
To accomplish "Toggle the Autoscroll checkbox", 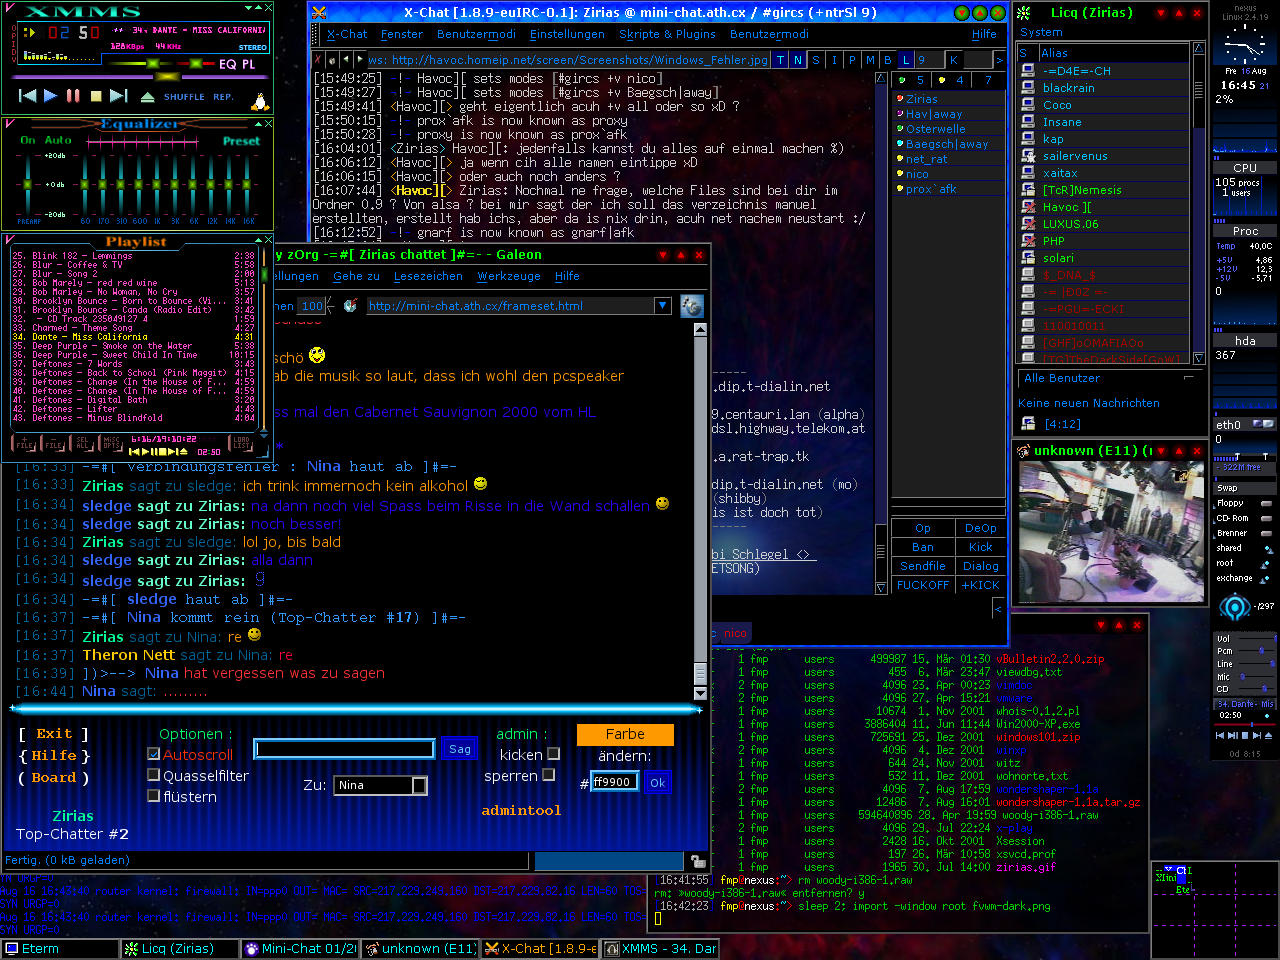I will pyautogui.click(x=153, y=754).
